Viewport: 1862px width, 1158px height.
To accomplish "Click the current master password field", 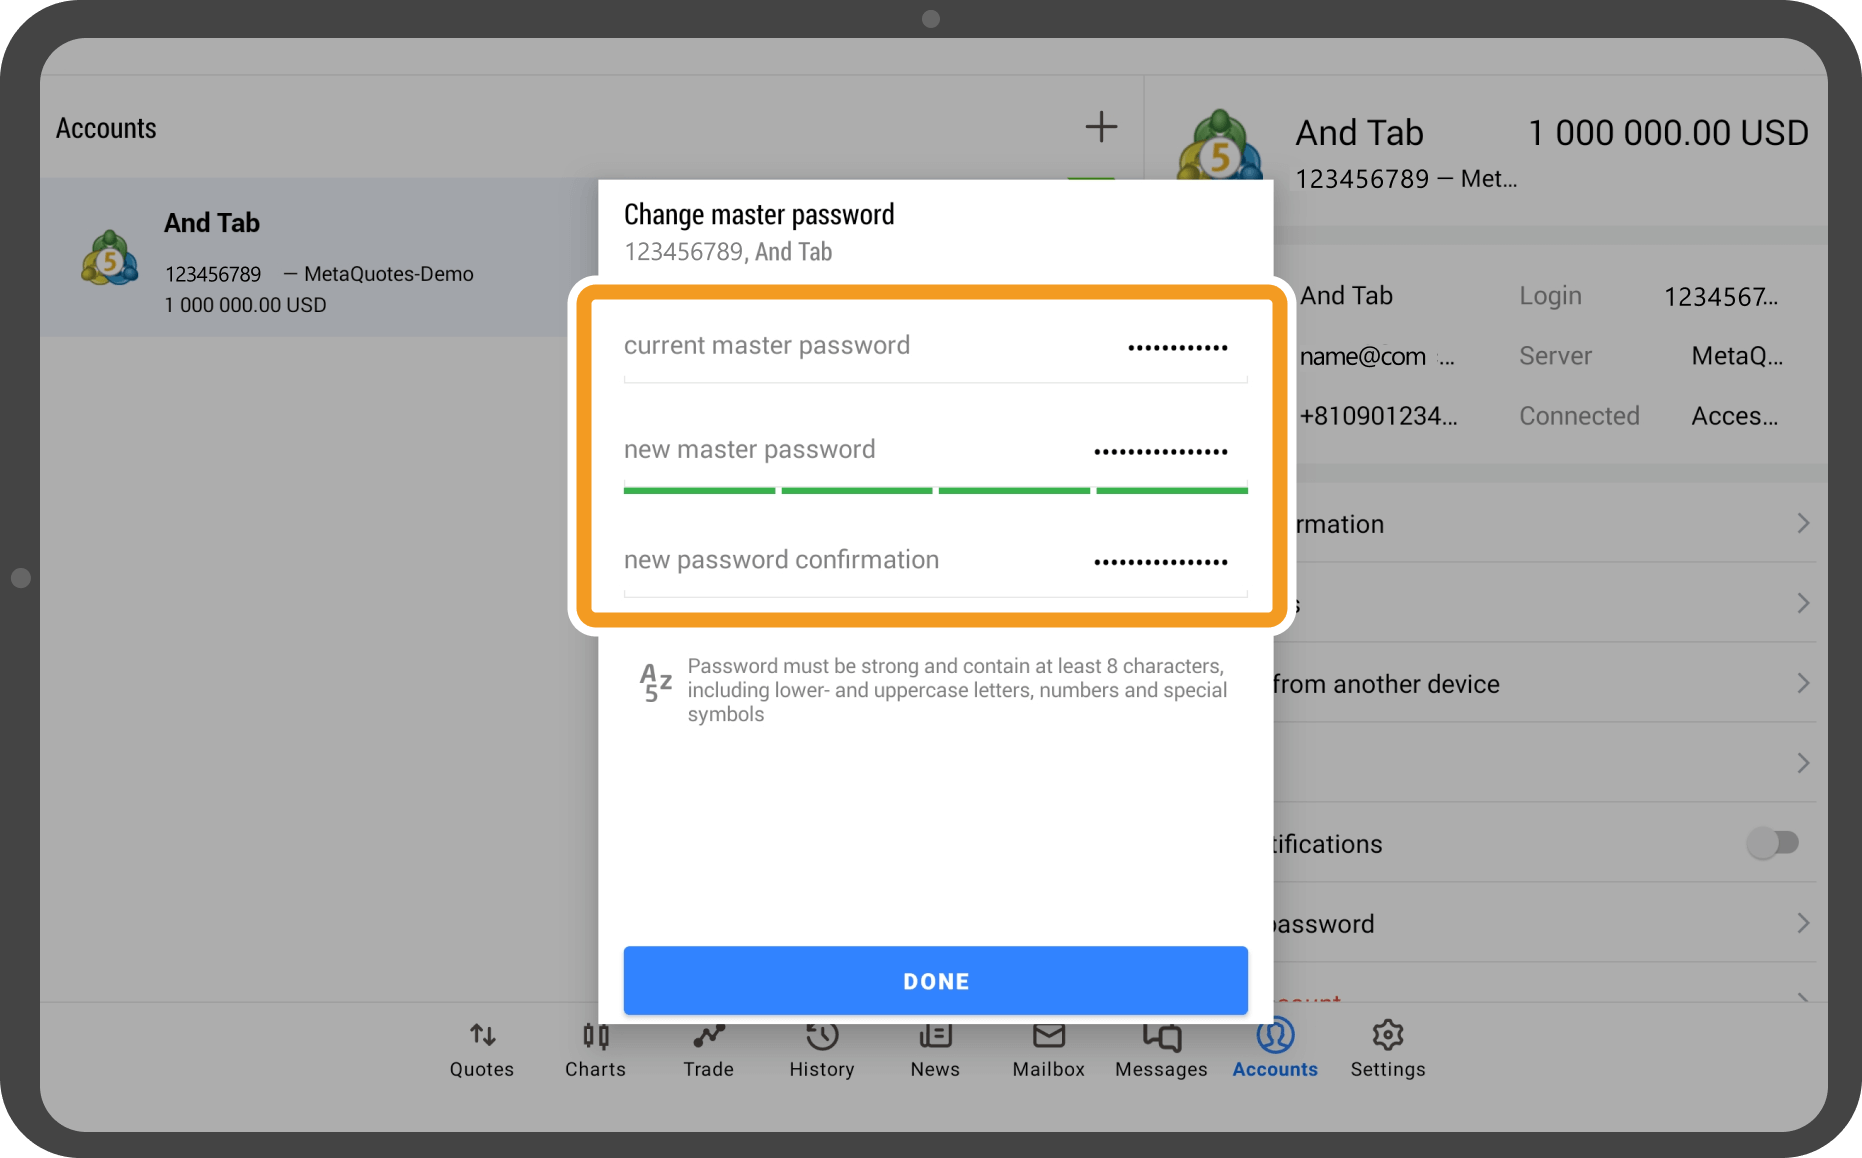I will click(x=934, y=346).
